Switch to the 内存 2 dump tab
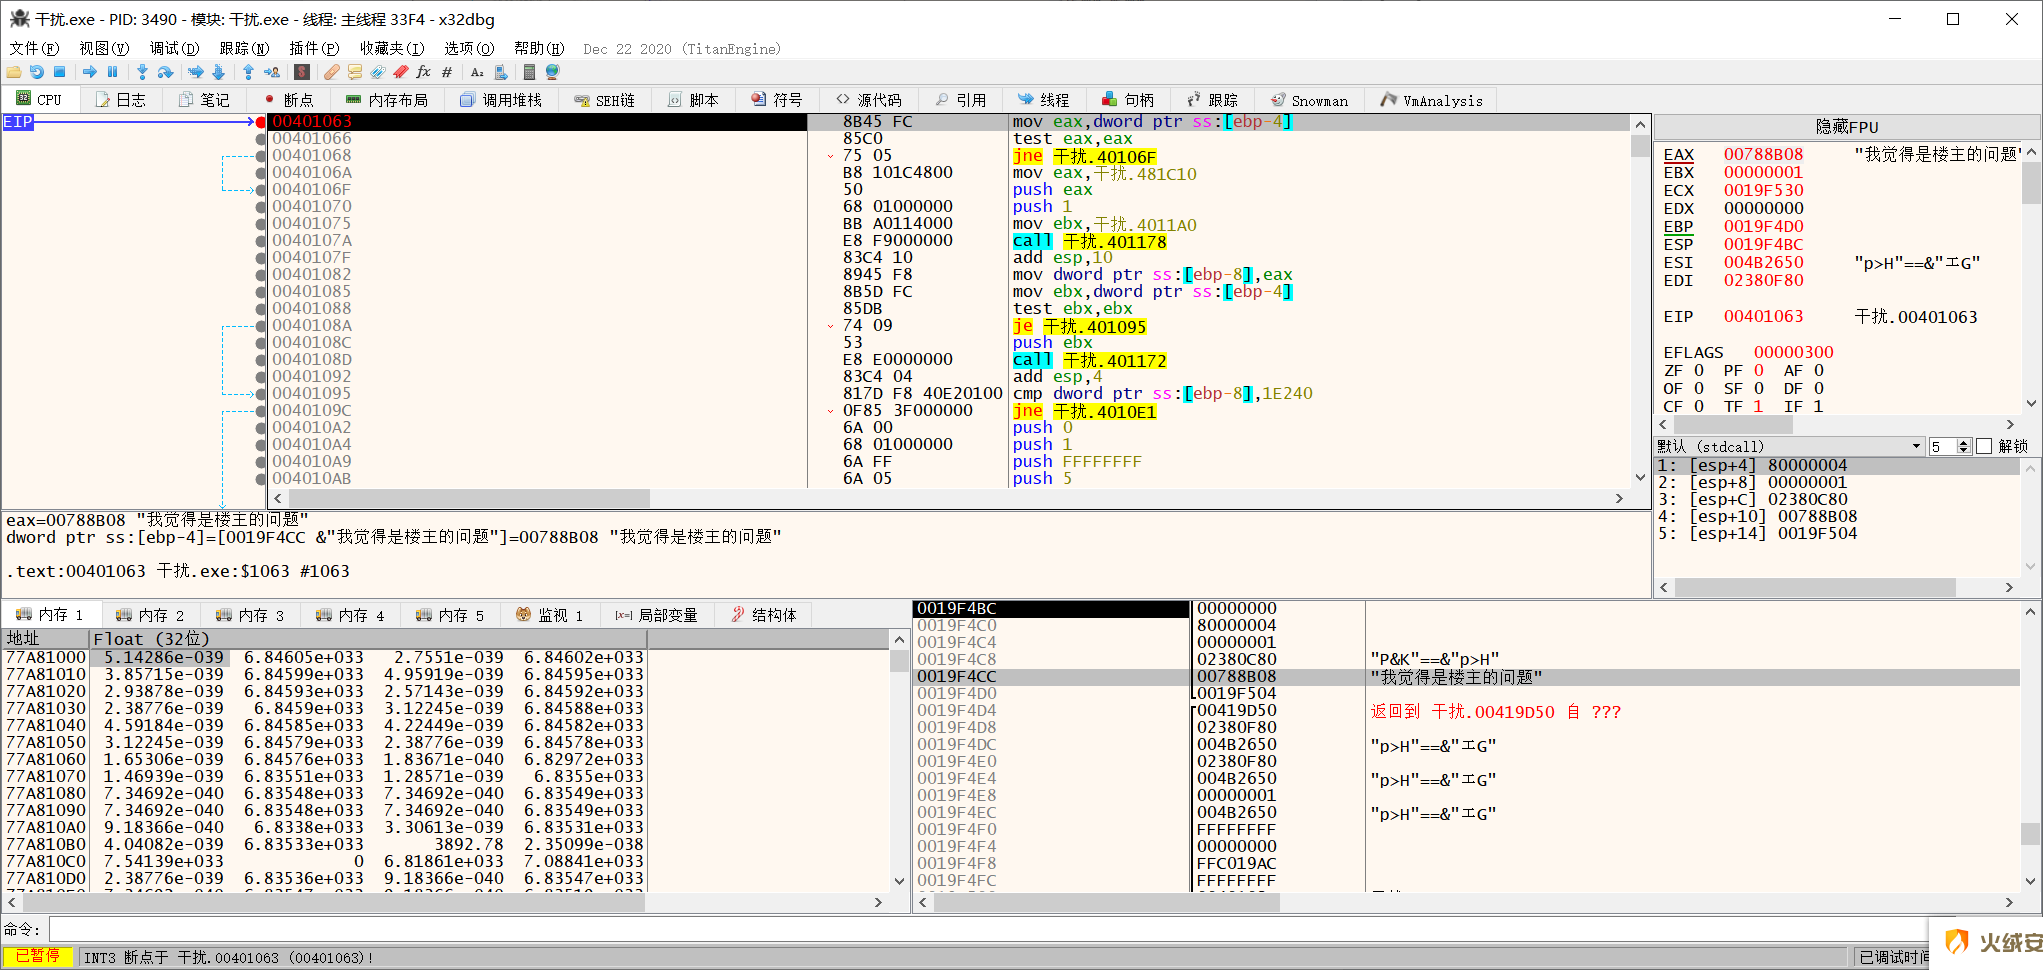 click(150, 615)
